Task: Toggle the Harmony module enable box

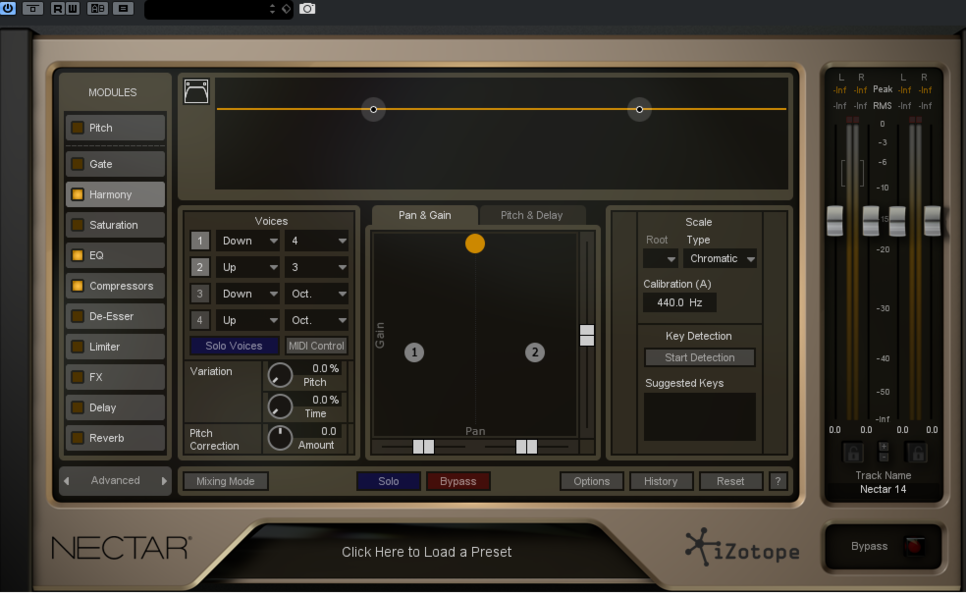Action: [x=78, y=194]
